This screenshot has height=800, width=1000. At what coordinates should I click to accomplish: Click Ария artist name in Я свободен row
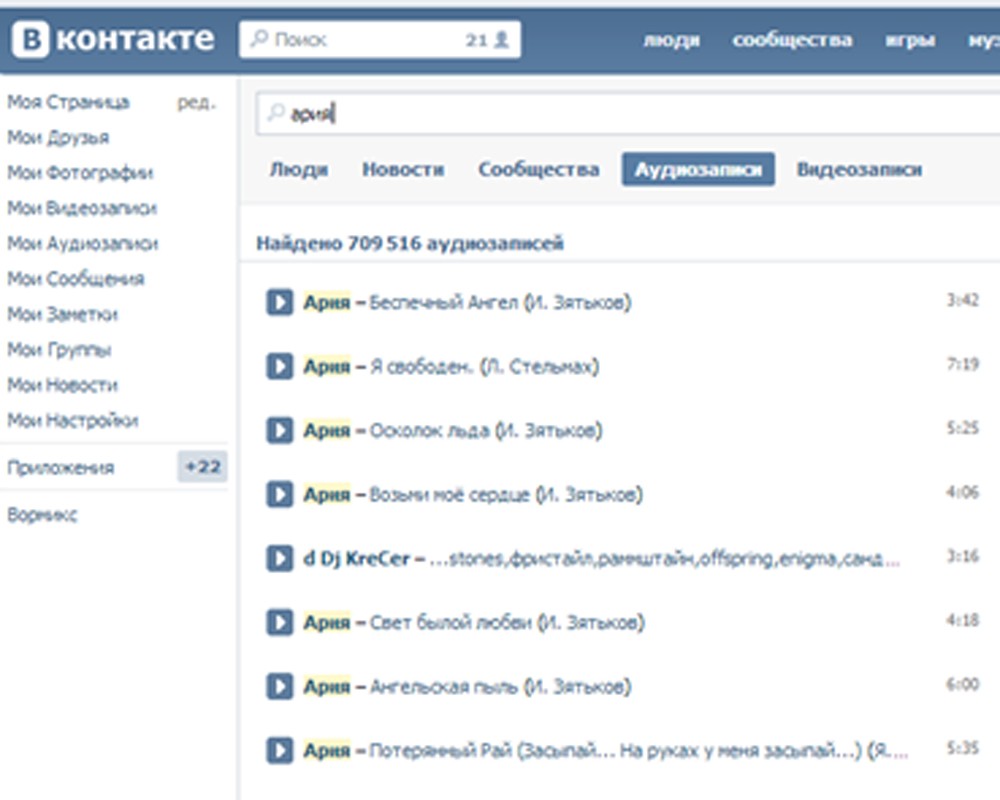point(327,366)
